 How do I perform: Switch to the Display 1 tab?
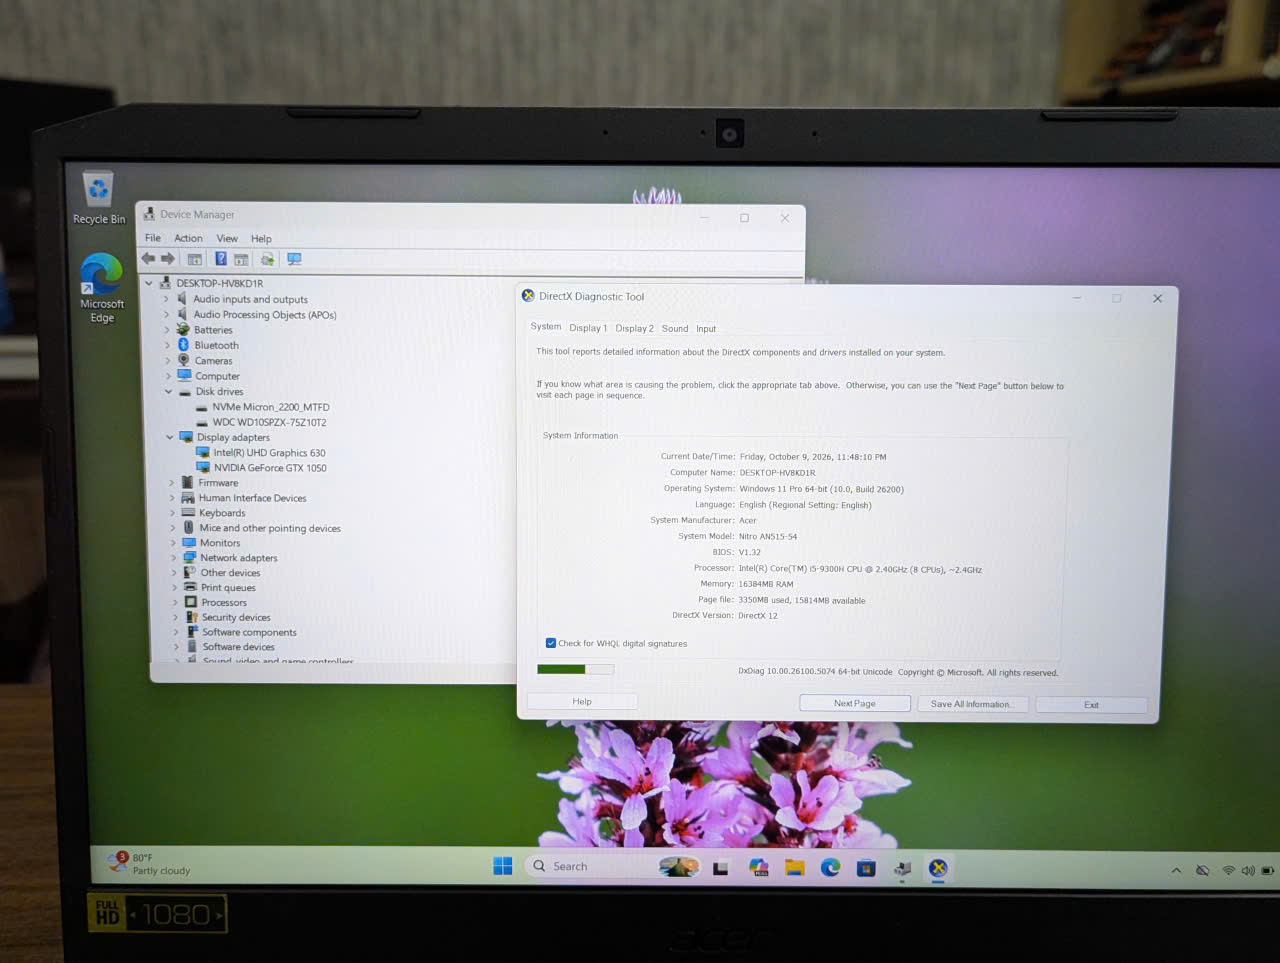[588, 328]
